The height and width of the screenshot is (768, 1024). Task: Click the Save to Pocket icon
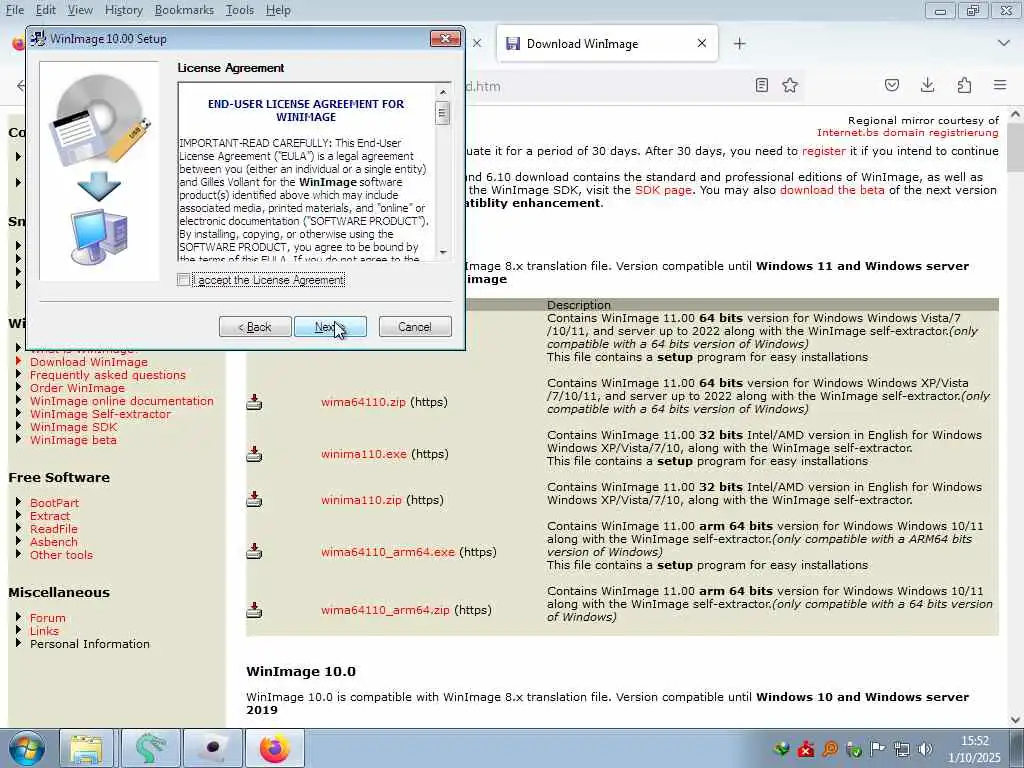click(x=891, y=85)
